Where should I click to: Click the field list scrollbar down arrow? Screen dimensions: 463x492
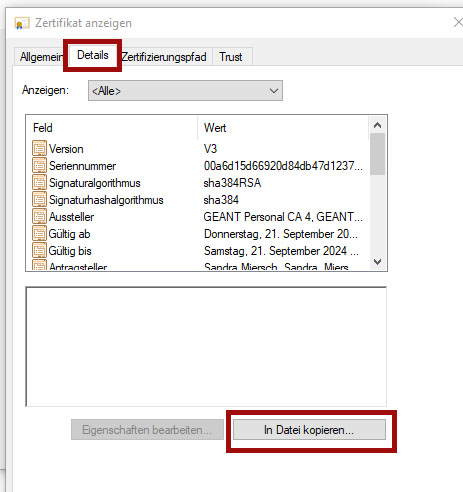click(x=377, y=262)
